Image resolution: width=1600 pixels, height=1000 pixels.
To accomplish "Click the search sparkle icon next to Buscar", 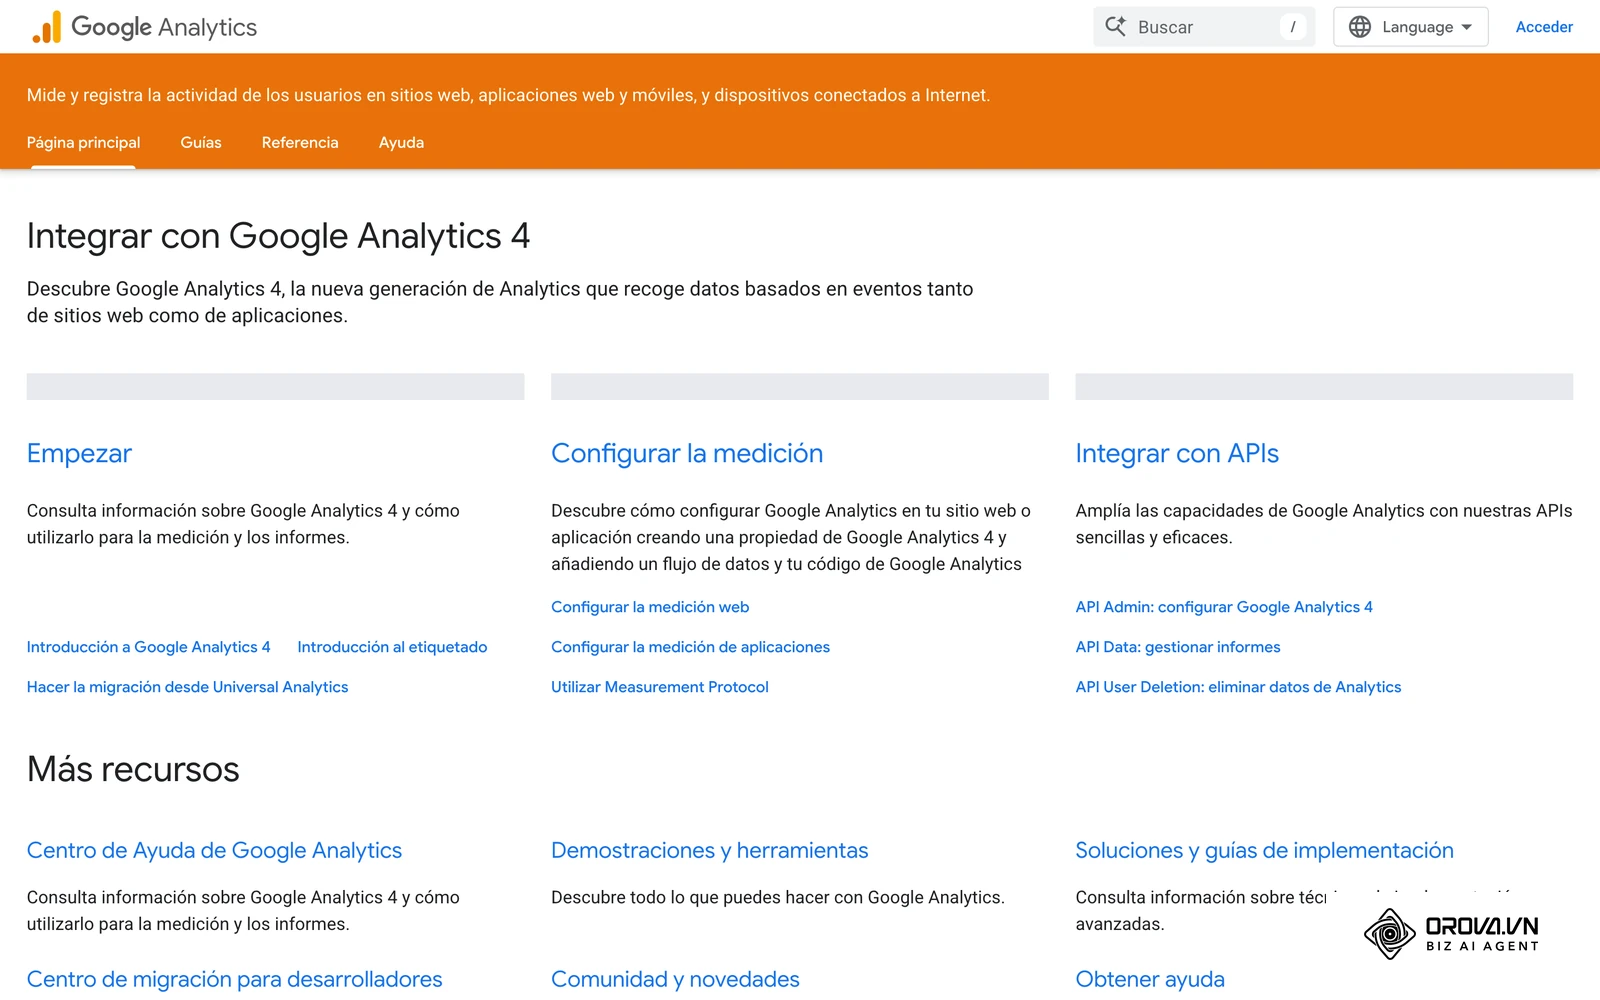I will coord(1115,27).
